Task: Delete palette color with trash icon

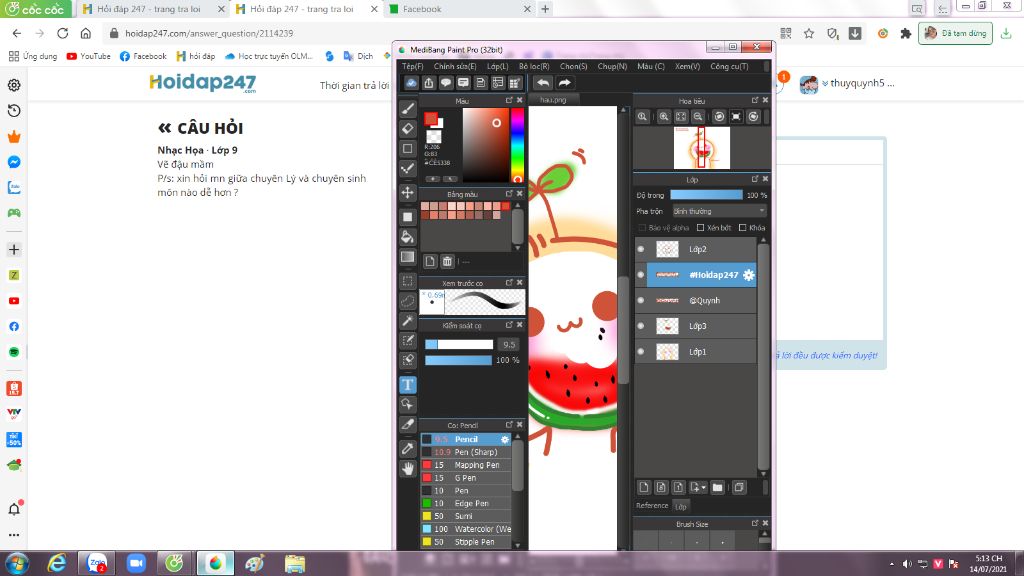Action: pos(447,261)
